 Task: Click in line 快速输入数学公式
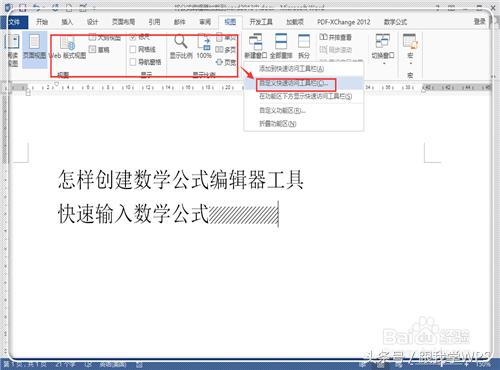coord(133,213)
